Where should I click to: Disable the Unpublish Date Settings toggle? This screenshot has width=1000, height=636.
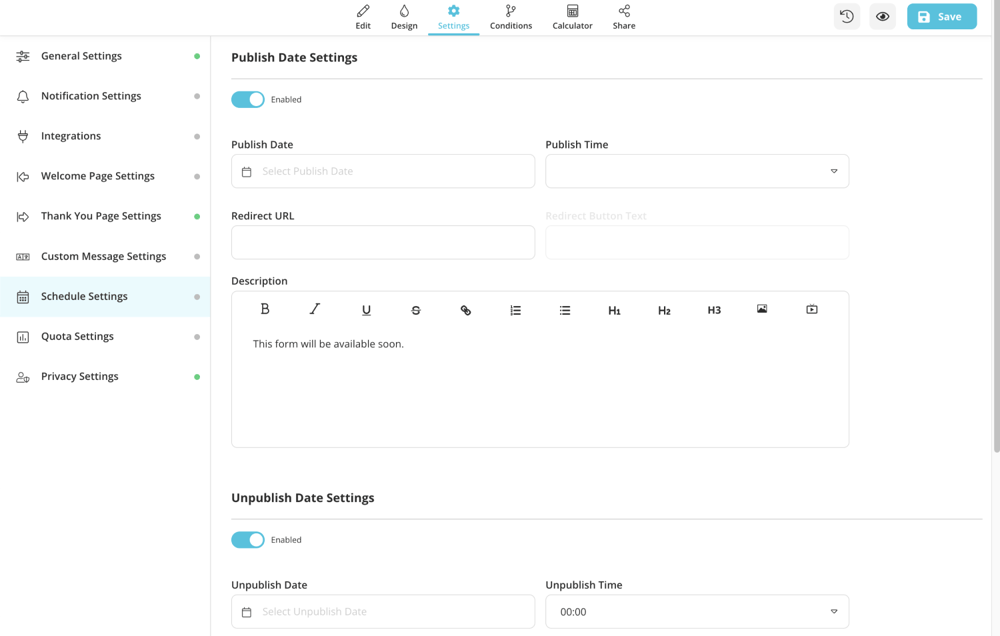pyautogui.click(x=248, y=540)
